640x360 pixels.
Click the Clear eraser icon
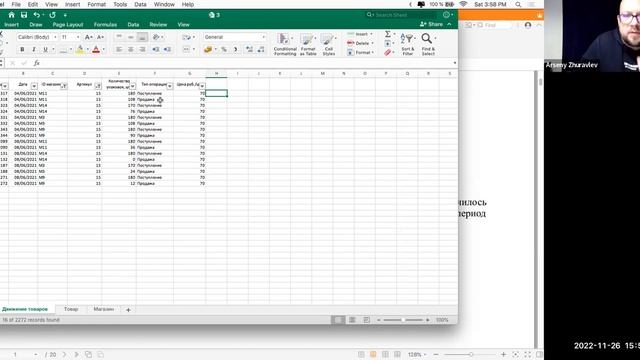388,52
